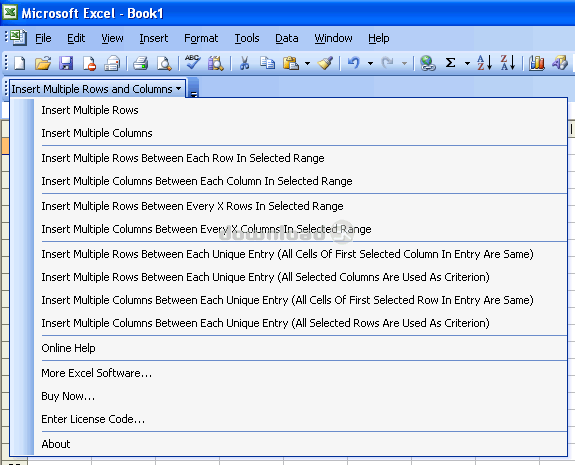Choose Enter License Code… option
Image resolution: width=575 pixels, height=465 pixels.
tap(93, 419)
